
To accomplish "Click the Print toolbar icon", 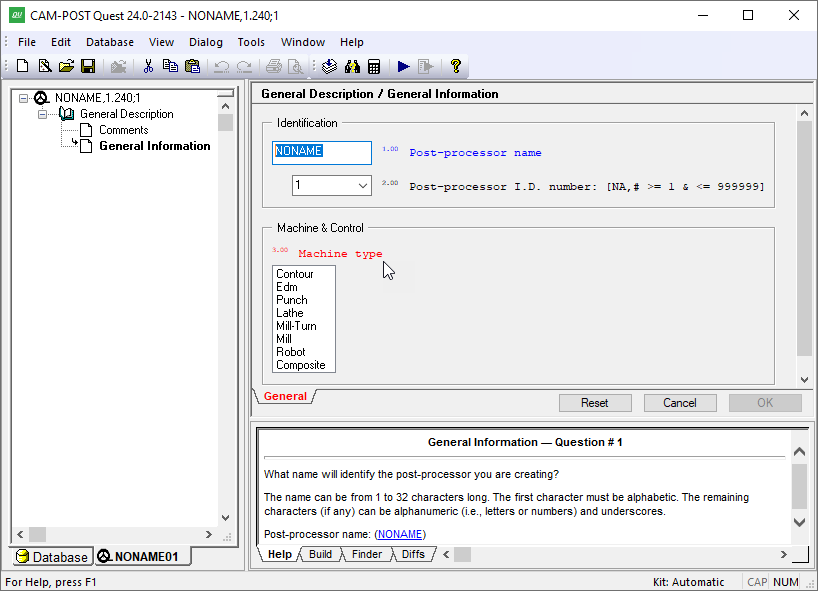I will 273,66.
